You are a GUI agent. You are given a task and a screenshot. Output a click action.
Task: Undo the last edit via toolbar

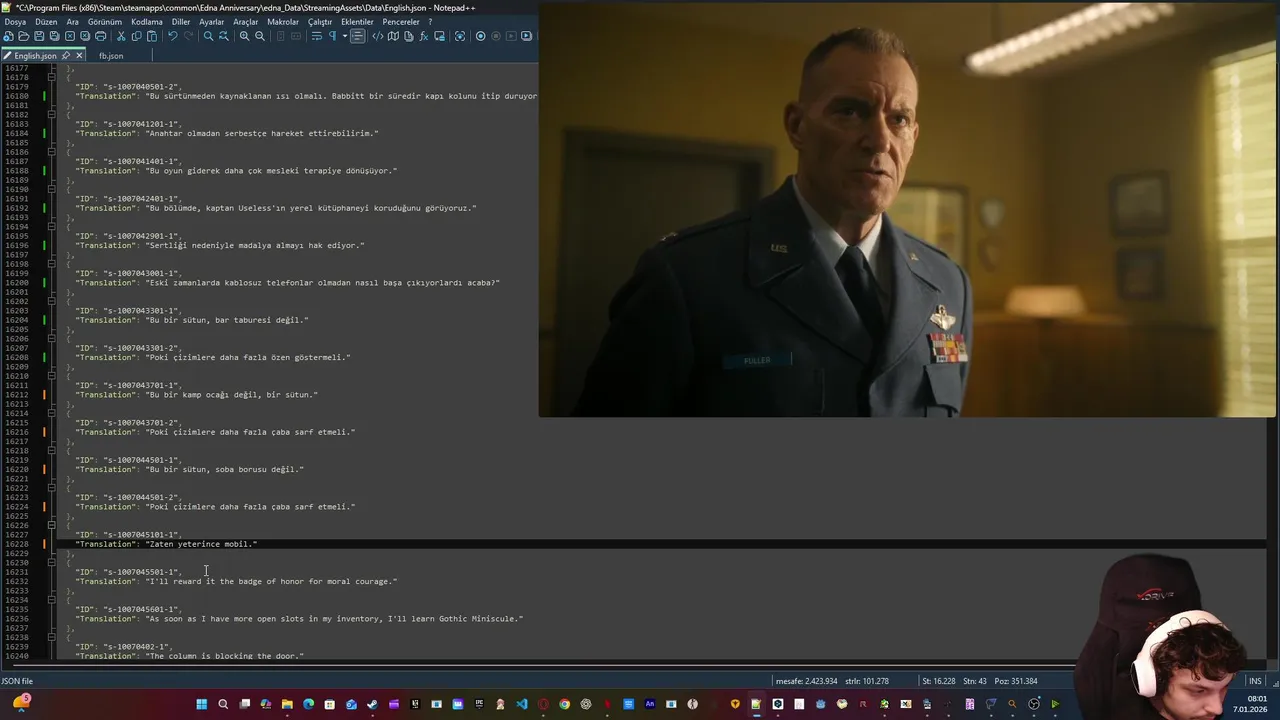(173, 36)
